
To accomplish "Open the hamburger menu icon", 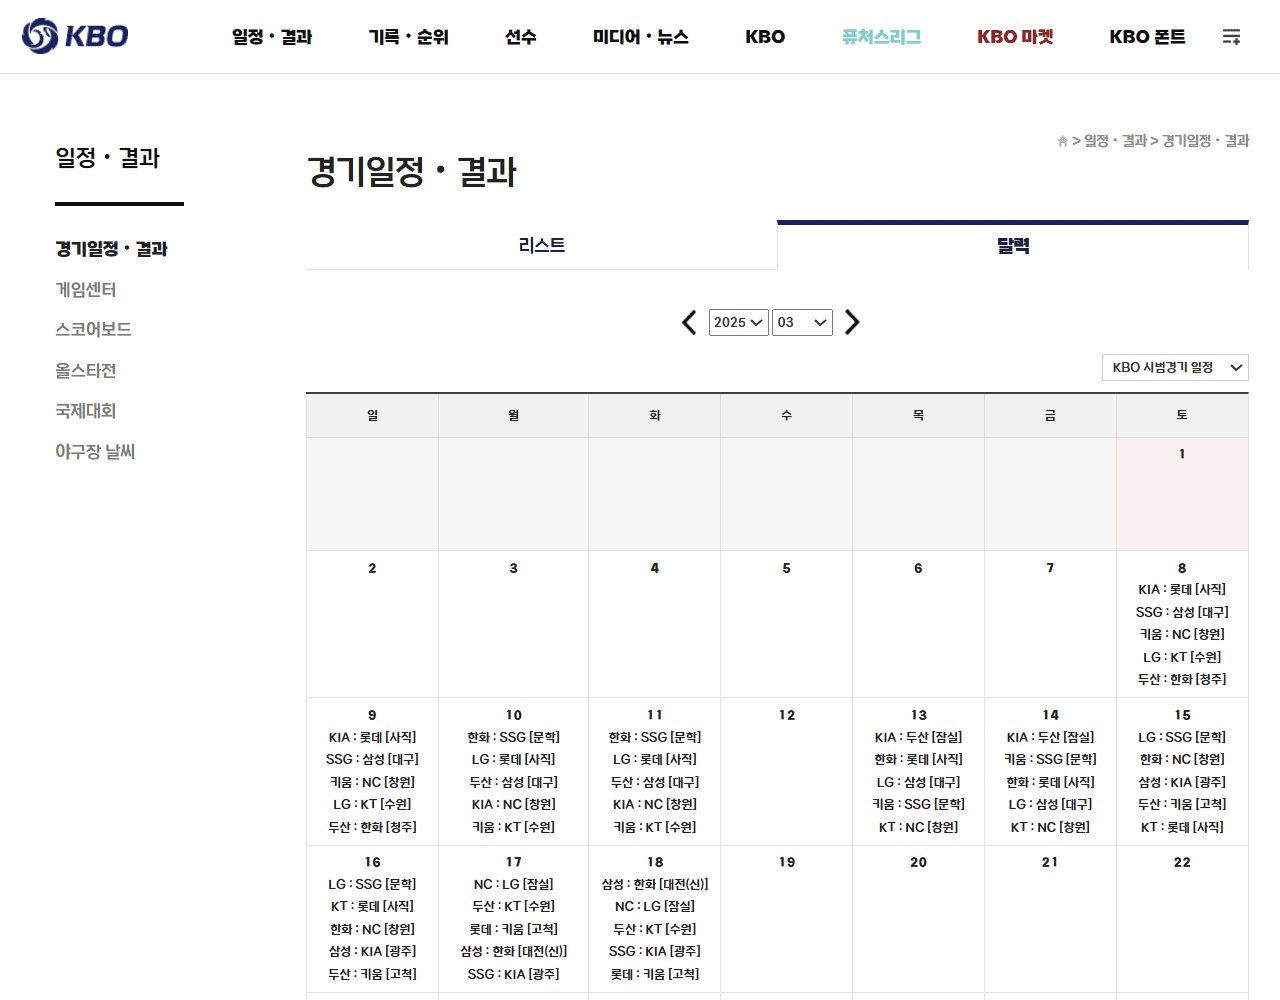I will [x=1231, y=37].
